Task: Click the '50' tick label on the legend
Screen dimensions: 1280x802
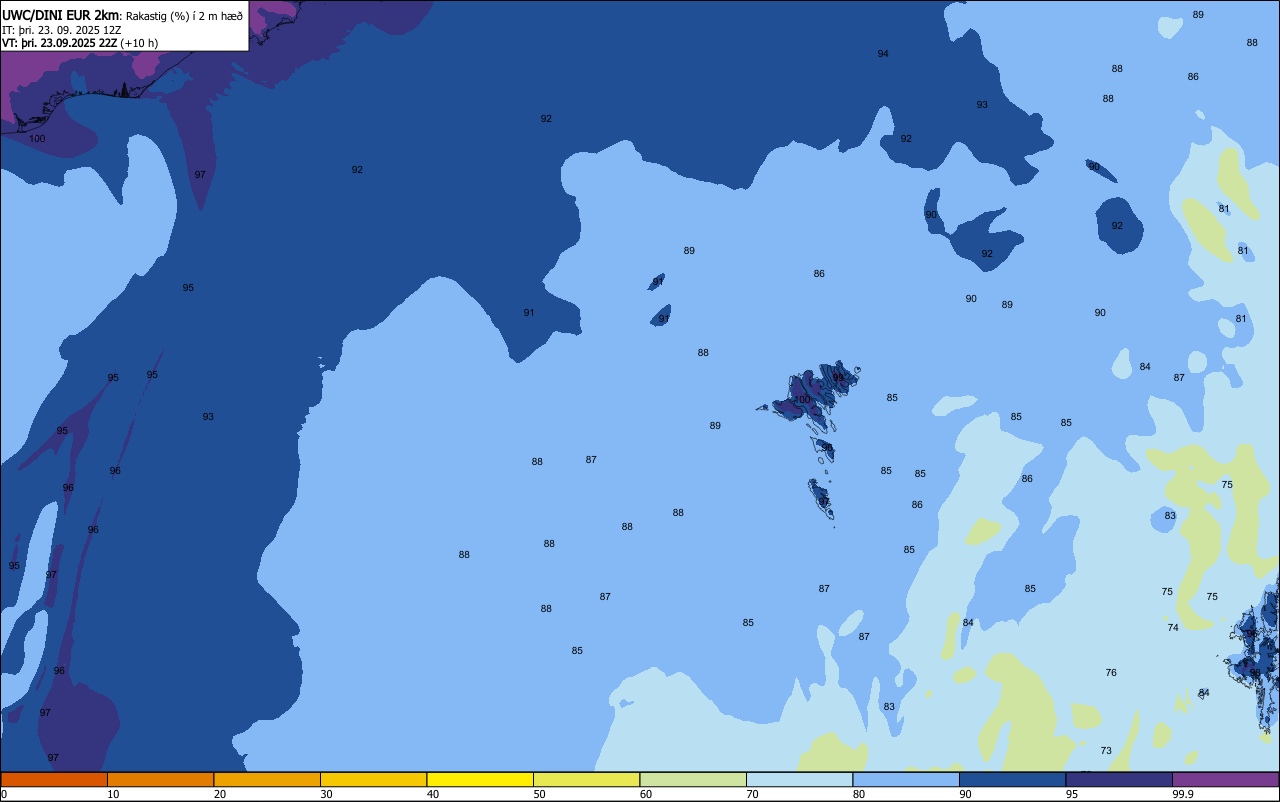Action: click(x=540, y=794)
